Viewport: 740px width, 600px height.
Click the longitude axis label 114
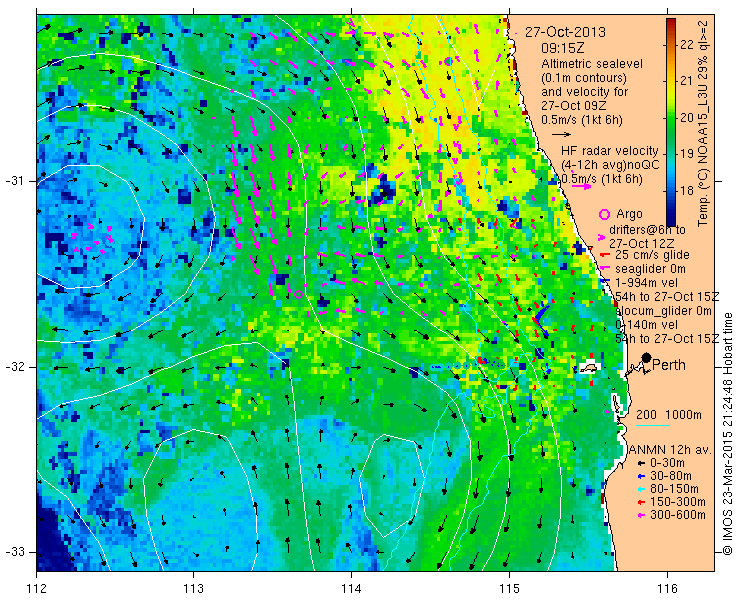[x=351, y=588]
